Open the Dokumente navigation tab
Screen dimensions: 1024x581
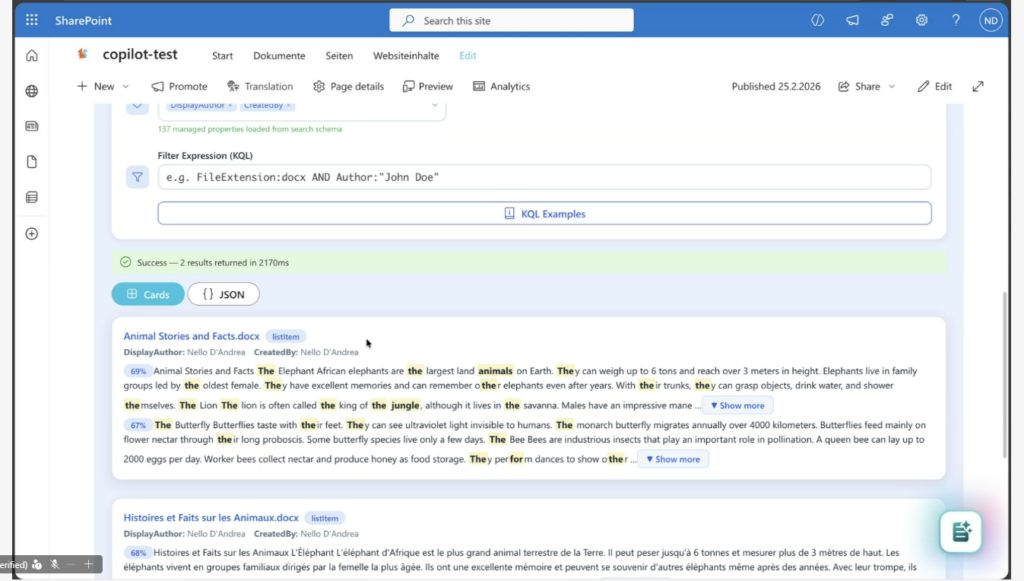point(279,55)
